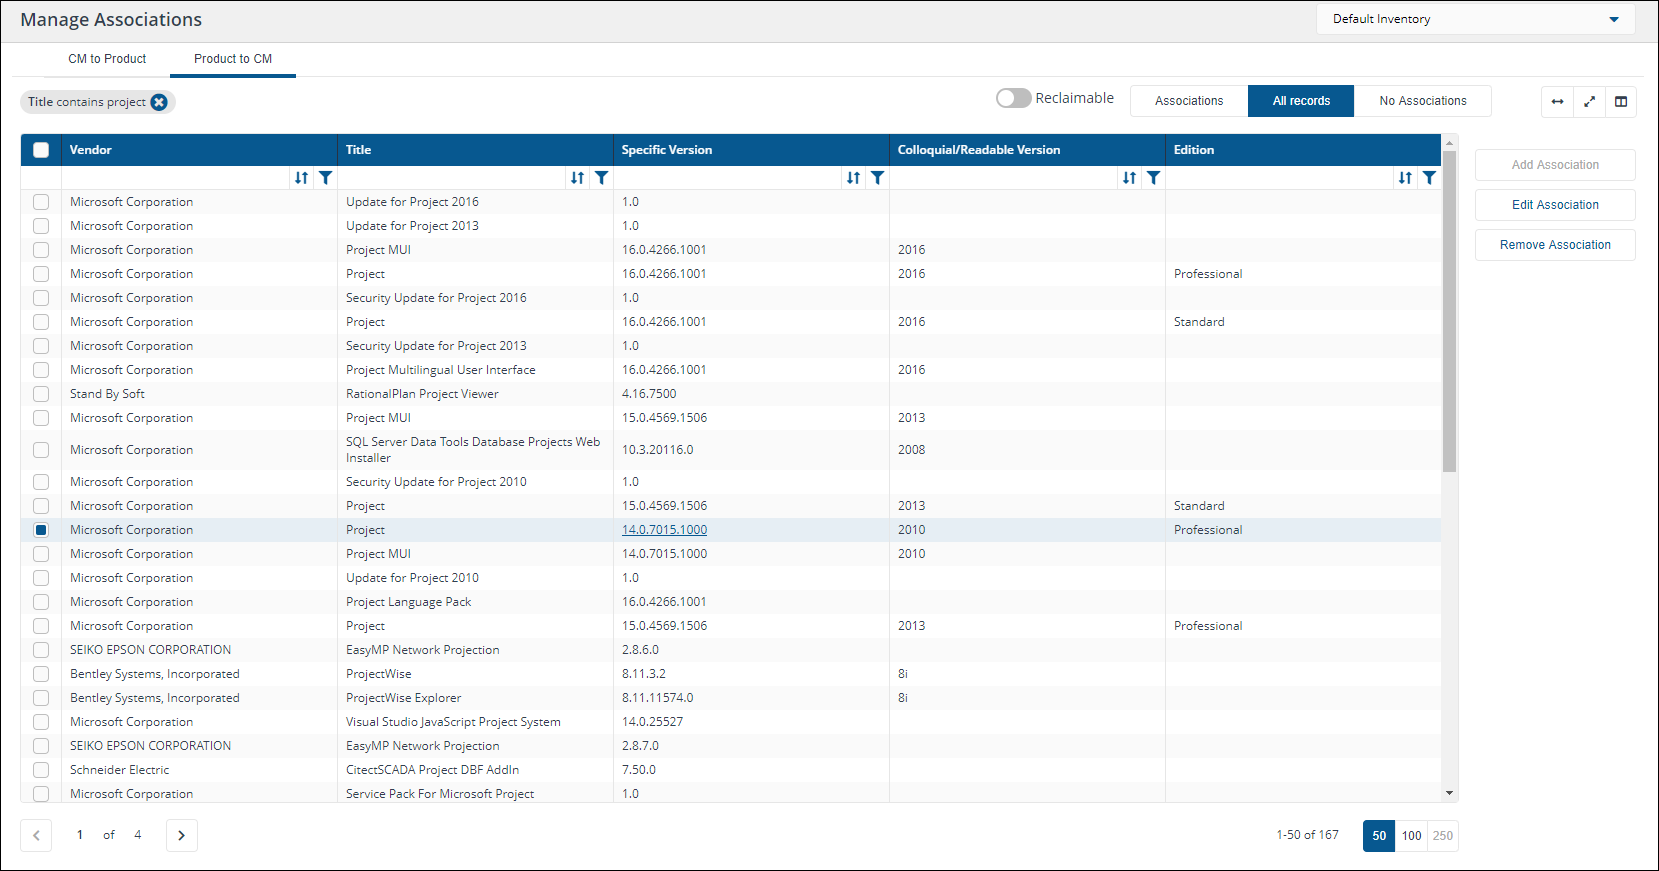Go to the next page of results

[x=181, y=835]
